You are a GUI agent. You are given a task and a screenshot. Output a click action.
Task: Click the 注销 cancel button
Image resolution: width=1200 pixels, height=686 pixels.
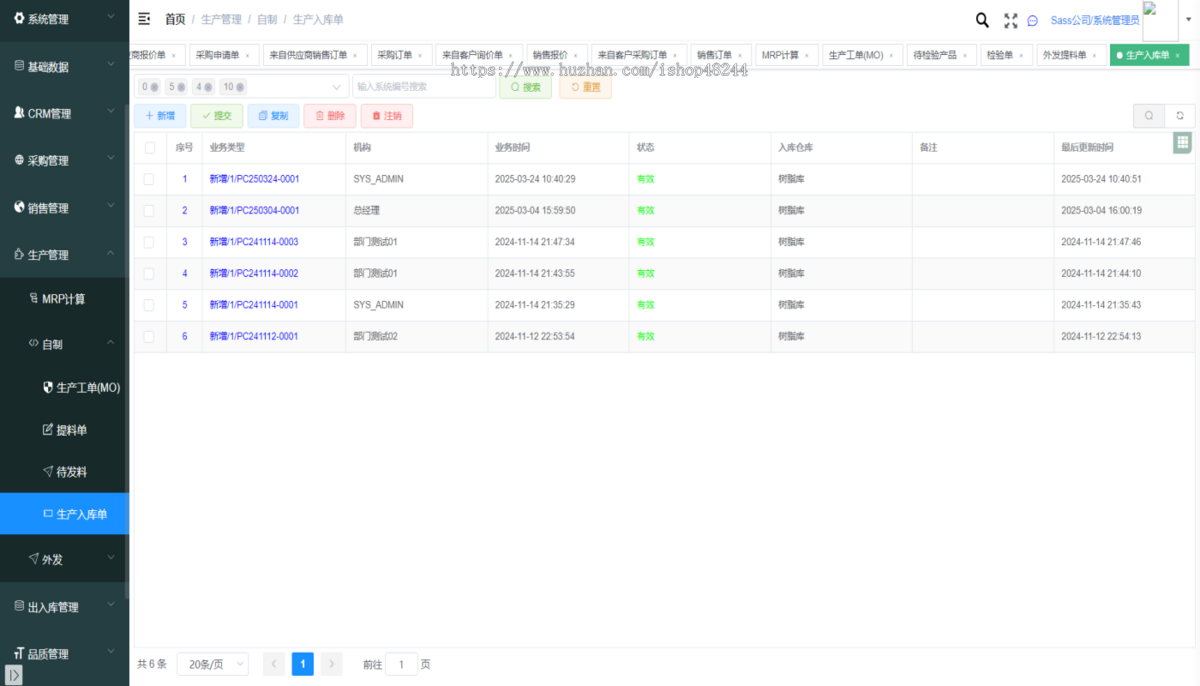387,116
